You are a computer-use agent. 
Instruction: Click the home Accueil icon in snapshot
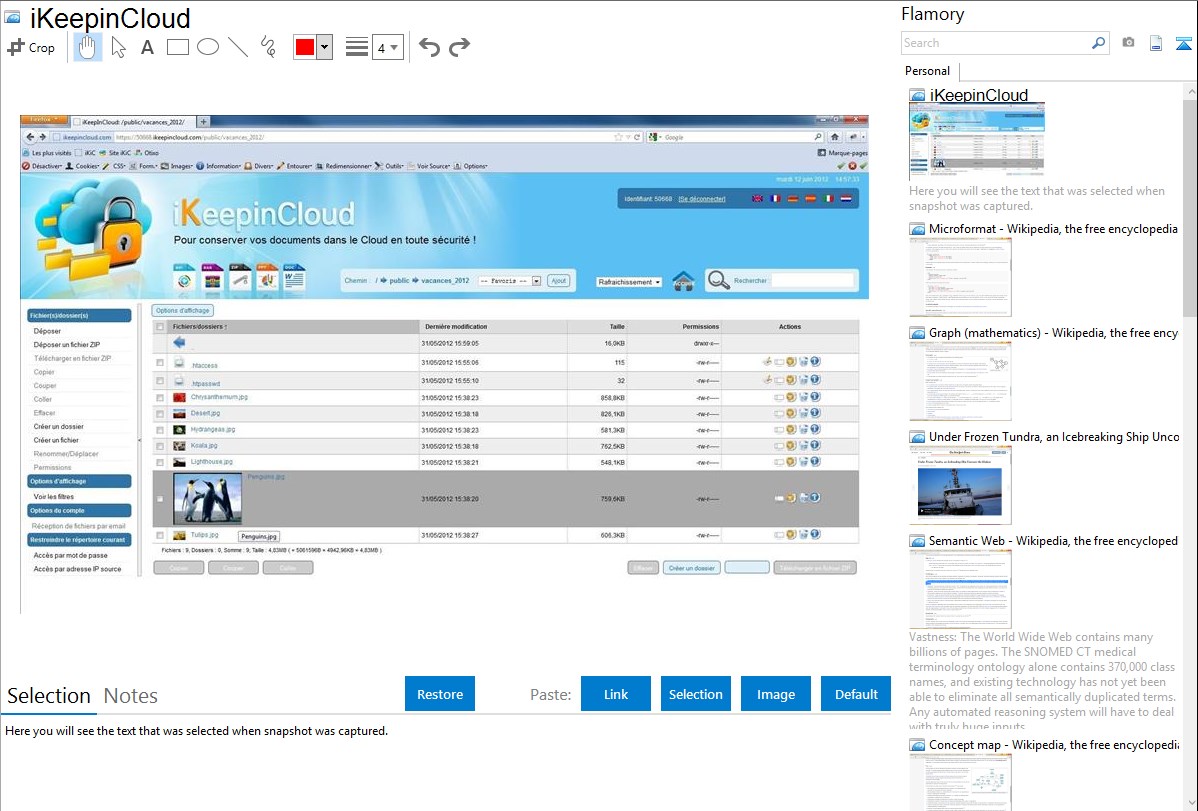point(683,281)
